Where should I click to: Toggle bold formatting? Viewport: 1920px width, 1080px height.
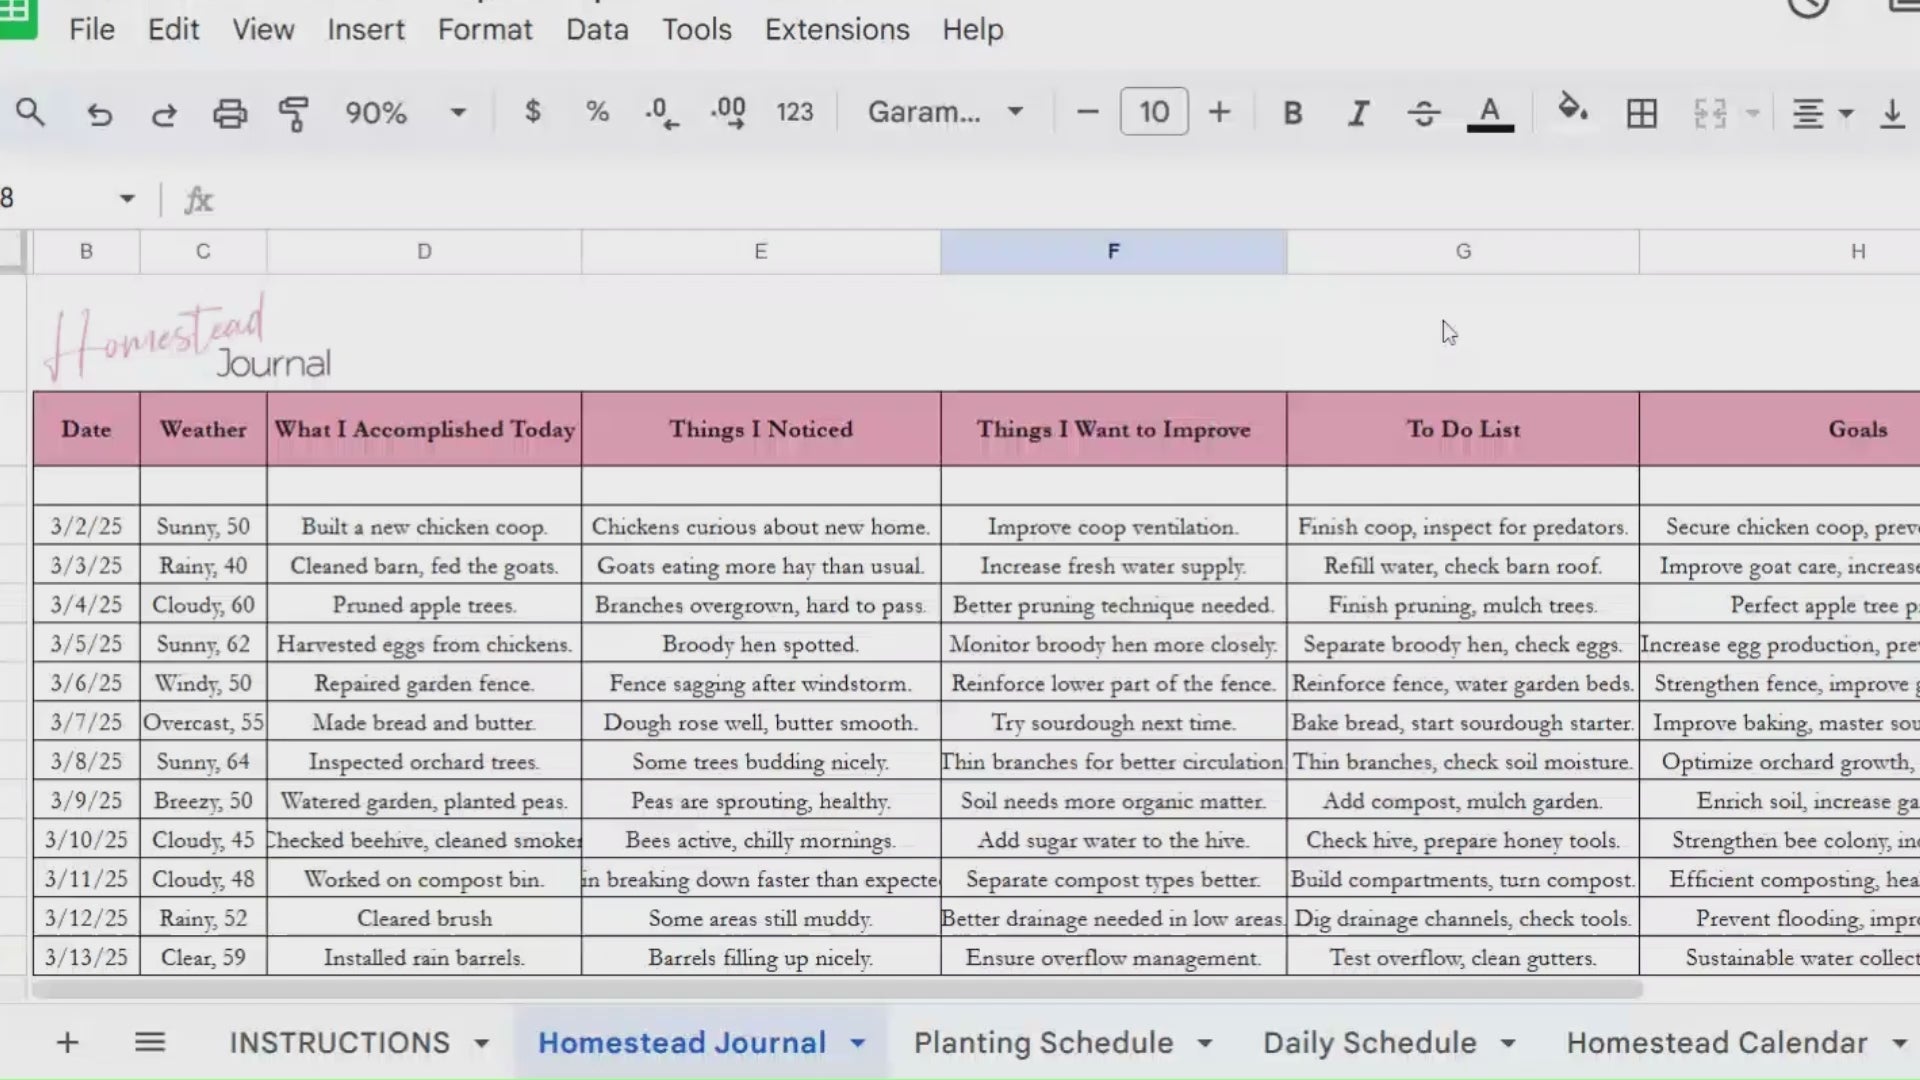pyautogui.click(x=1292, y=112)
